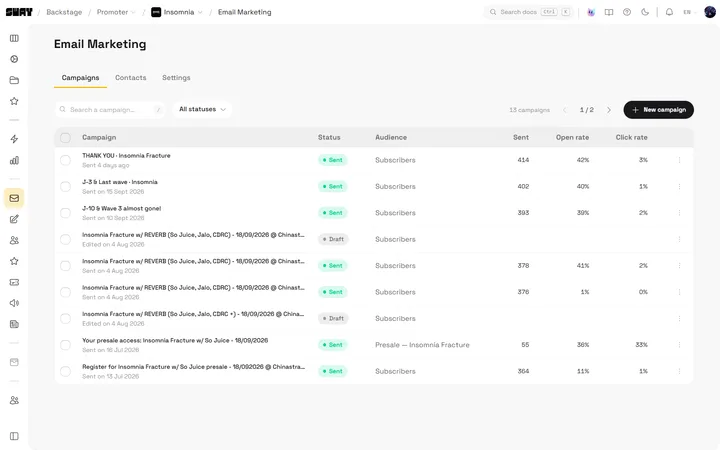Open the All statuses filter dropdown
720x450 pixels.
click(202, 109)
